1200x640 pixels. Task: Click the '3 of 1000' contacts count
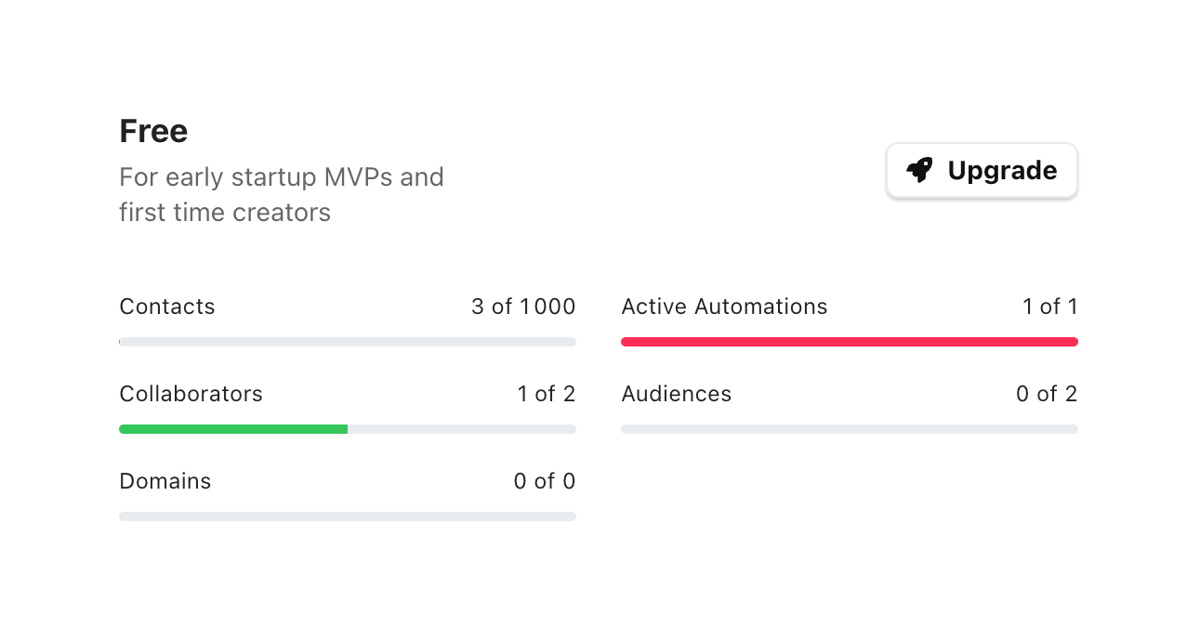coord(523,307)
